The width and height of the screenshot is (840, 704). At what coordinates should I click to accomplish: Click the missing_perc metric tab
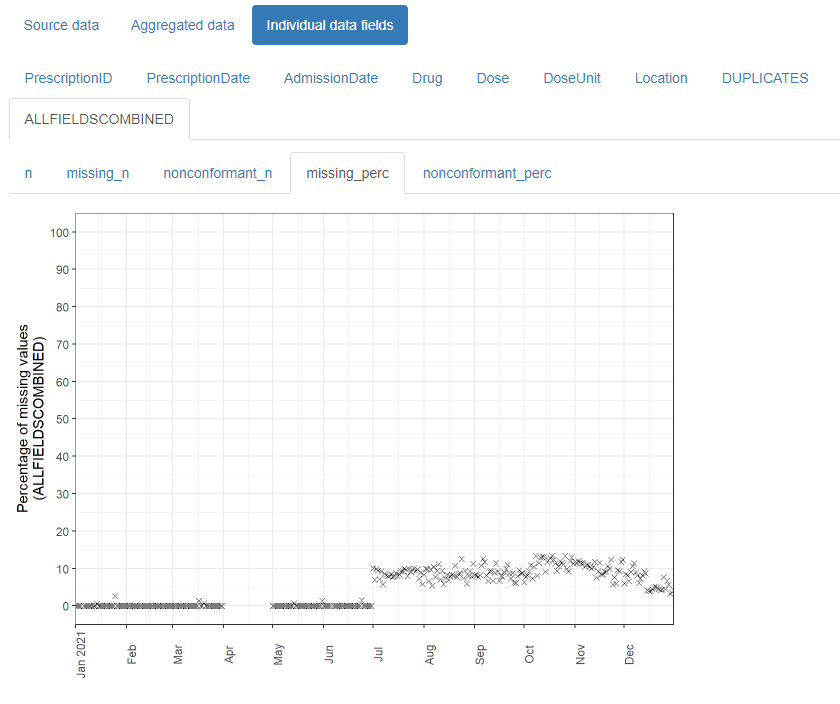347,173
